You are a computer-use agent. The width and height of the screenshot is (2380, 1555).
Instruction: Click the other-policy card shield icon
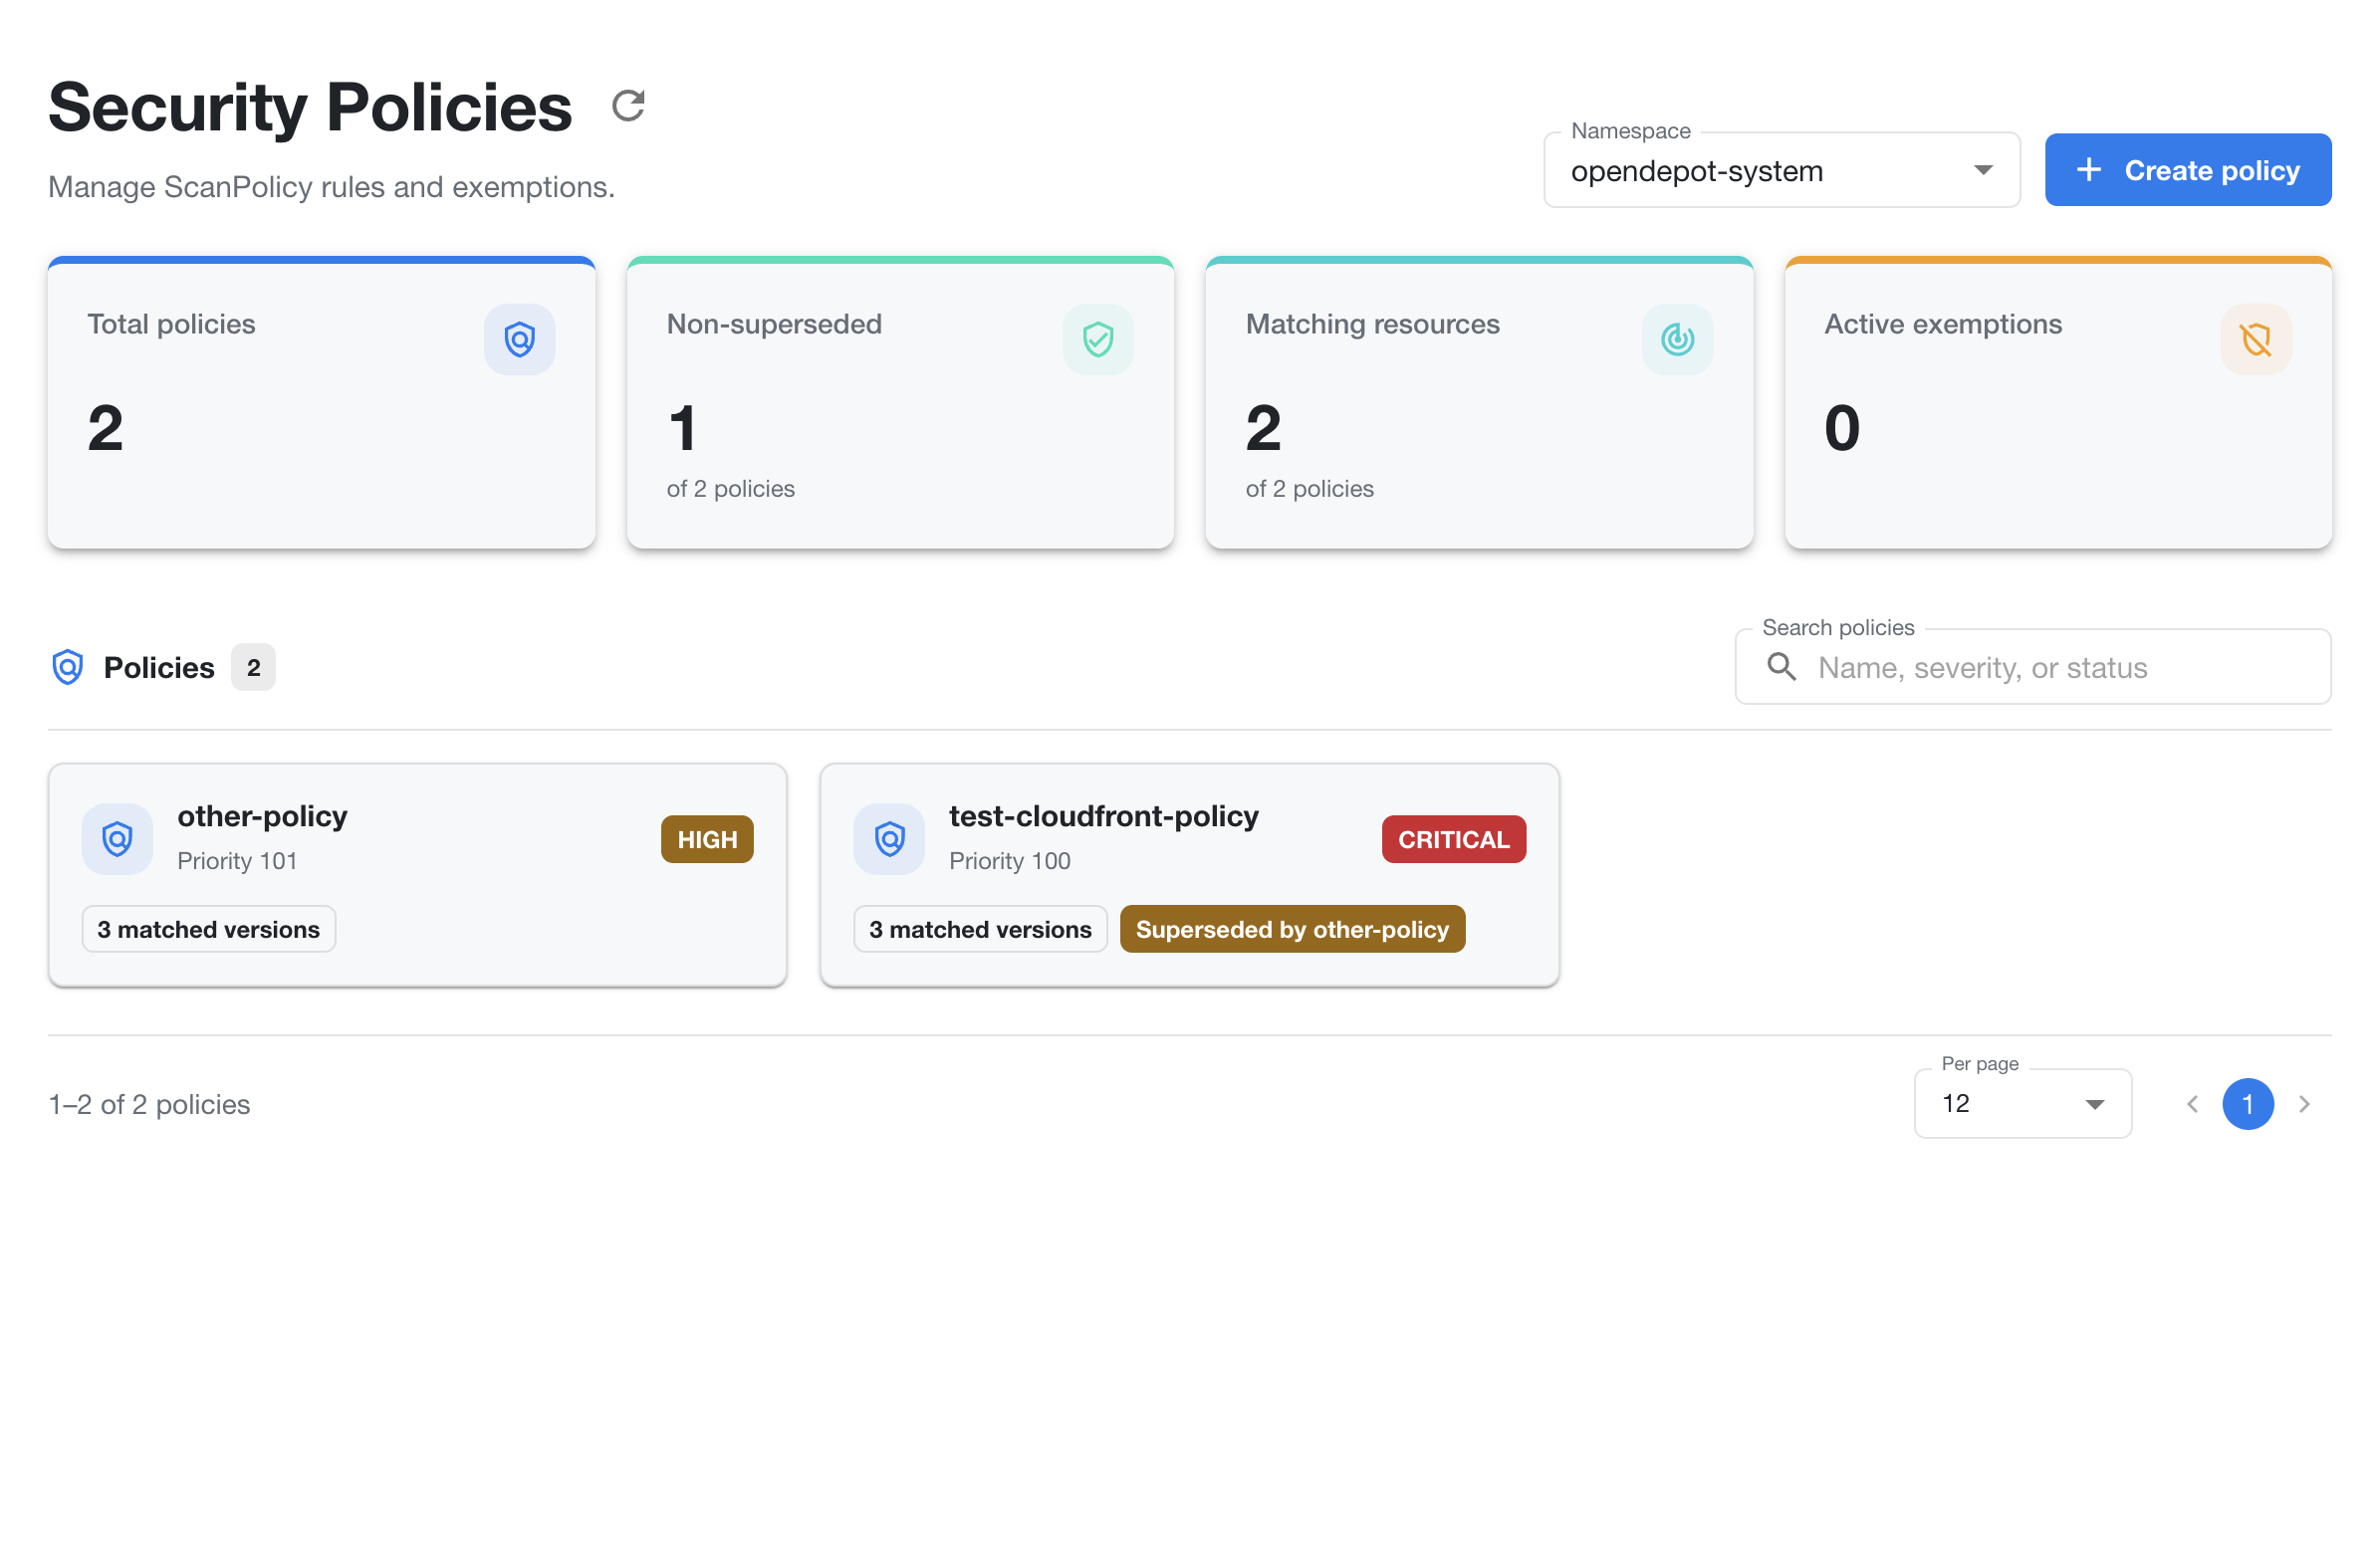[x=117, y=839]
